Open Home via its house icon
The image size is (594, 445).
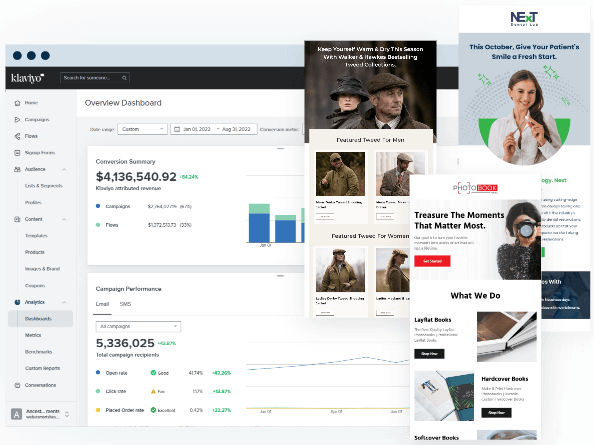pos(17,103)
